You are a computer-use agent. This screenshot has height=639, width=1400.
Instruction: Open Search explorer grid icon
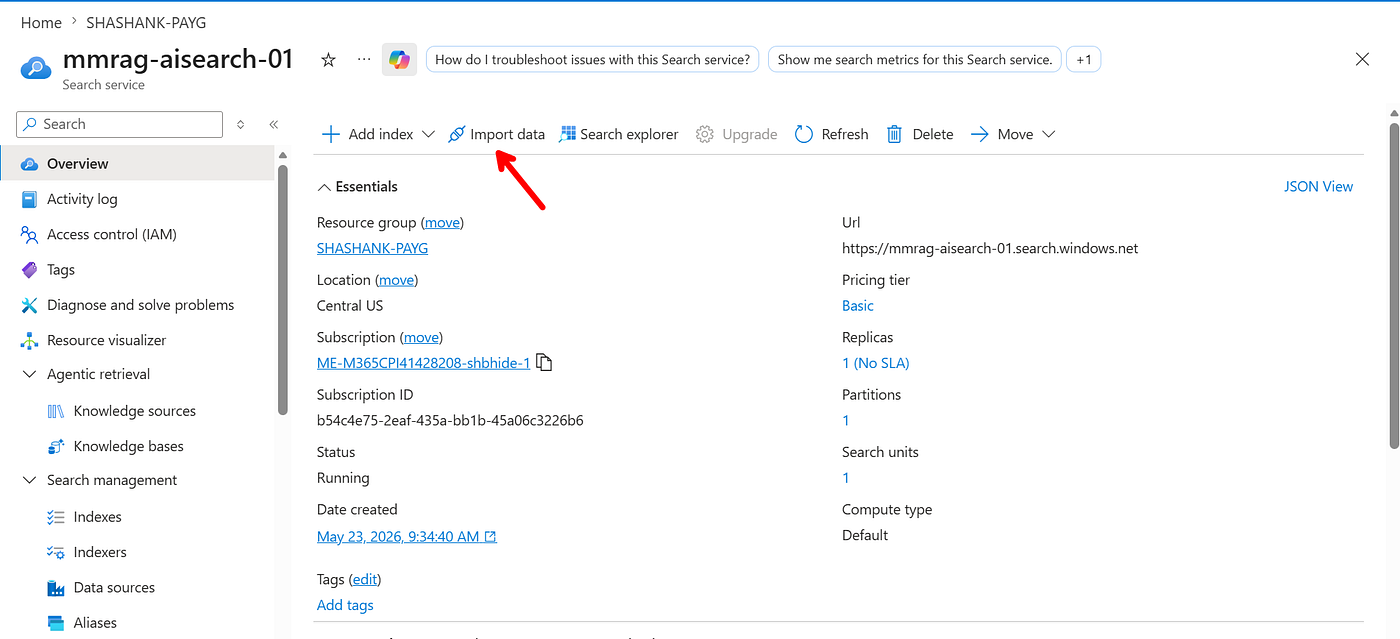click(x=567, y=134)
